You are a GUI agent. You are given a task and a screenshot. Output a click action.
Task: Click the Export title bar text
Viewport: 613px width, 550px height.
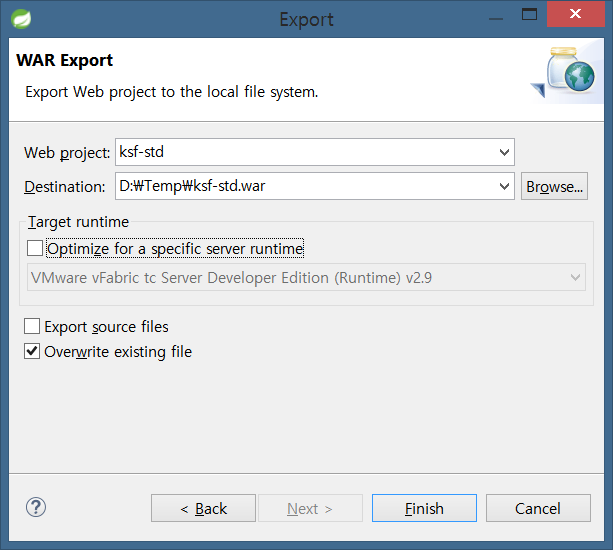[306, 20]
